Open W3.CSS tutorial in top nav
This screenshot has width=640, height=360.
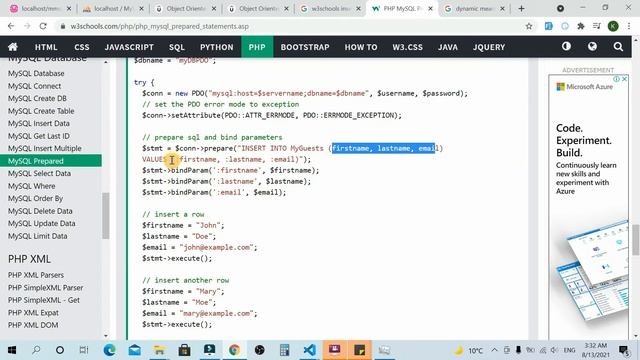(407, 47)
